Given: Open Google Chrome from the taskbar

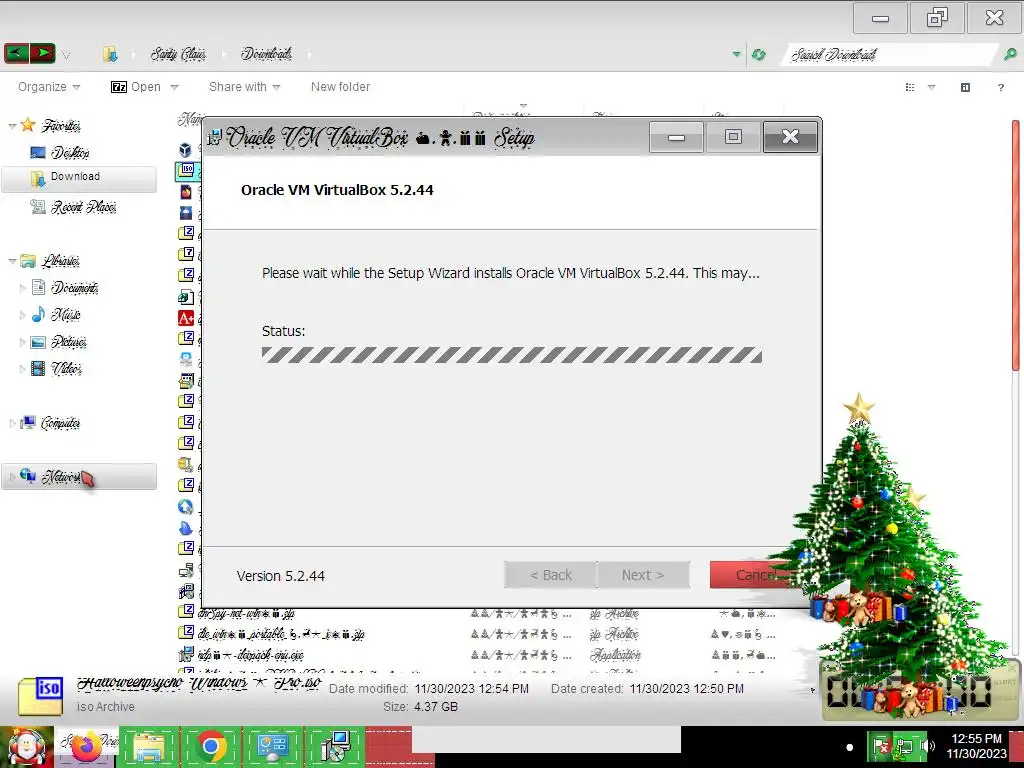Looking at the screenshot, I should click(x=210, y=747).
